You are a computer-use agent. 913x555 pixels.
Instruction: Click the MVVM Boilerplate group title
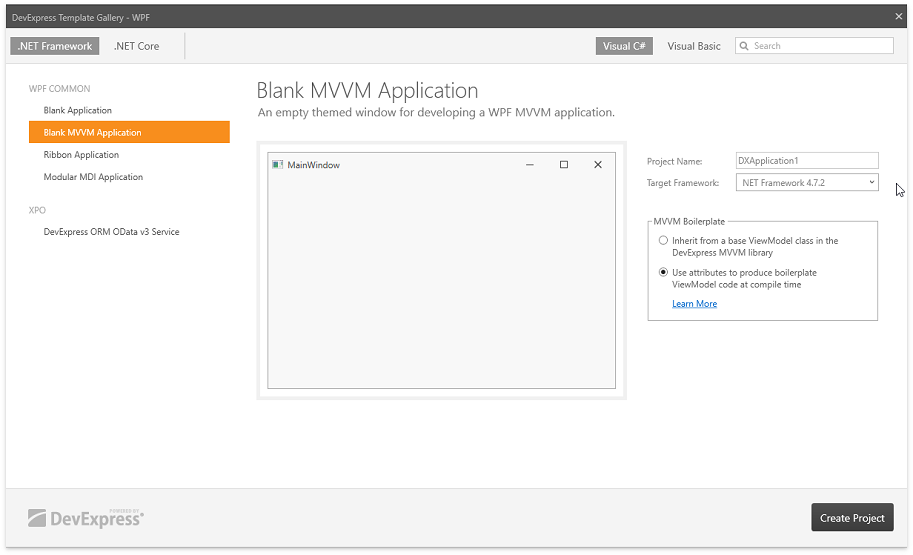[689, 221]
